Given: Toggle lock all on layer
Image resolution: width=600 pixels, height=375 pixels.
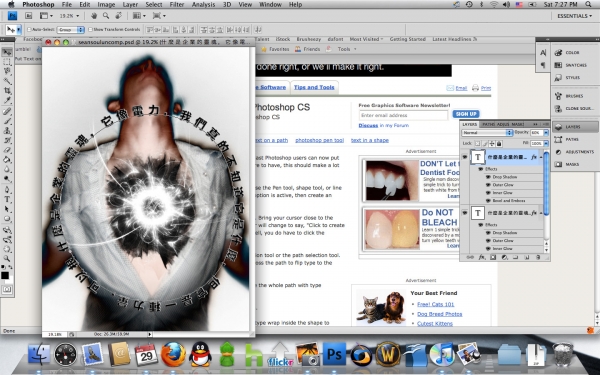Looking at the screenshot, I should pos(499,143).
